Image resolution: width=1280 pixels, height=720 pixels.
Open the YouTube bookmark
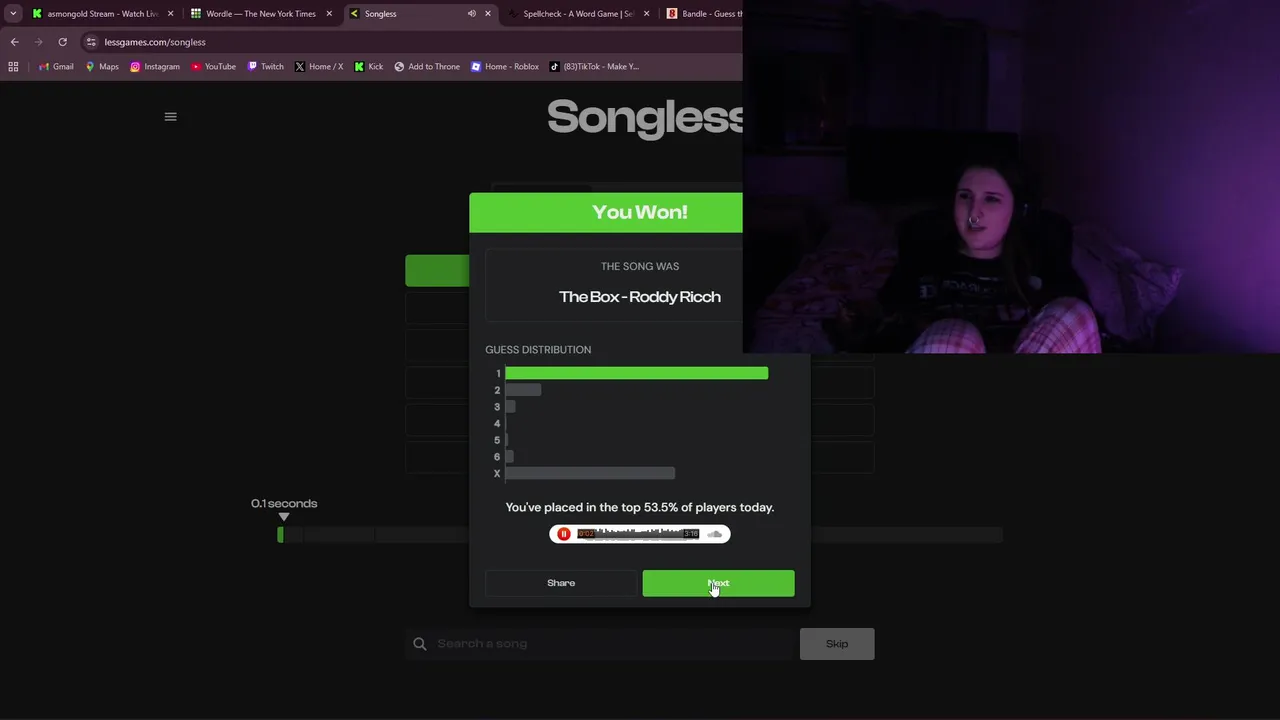point(213,67)
